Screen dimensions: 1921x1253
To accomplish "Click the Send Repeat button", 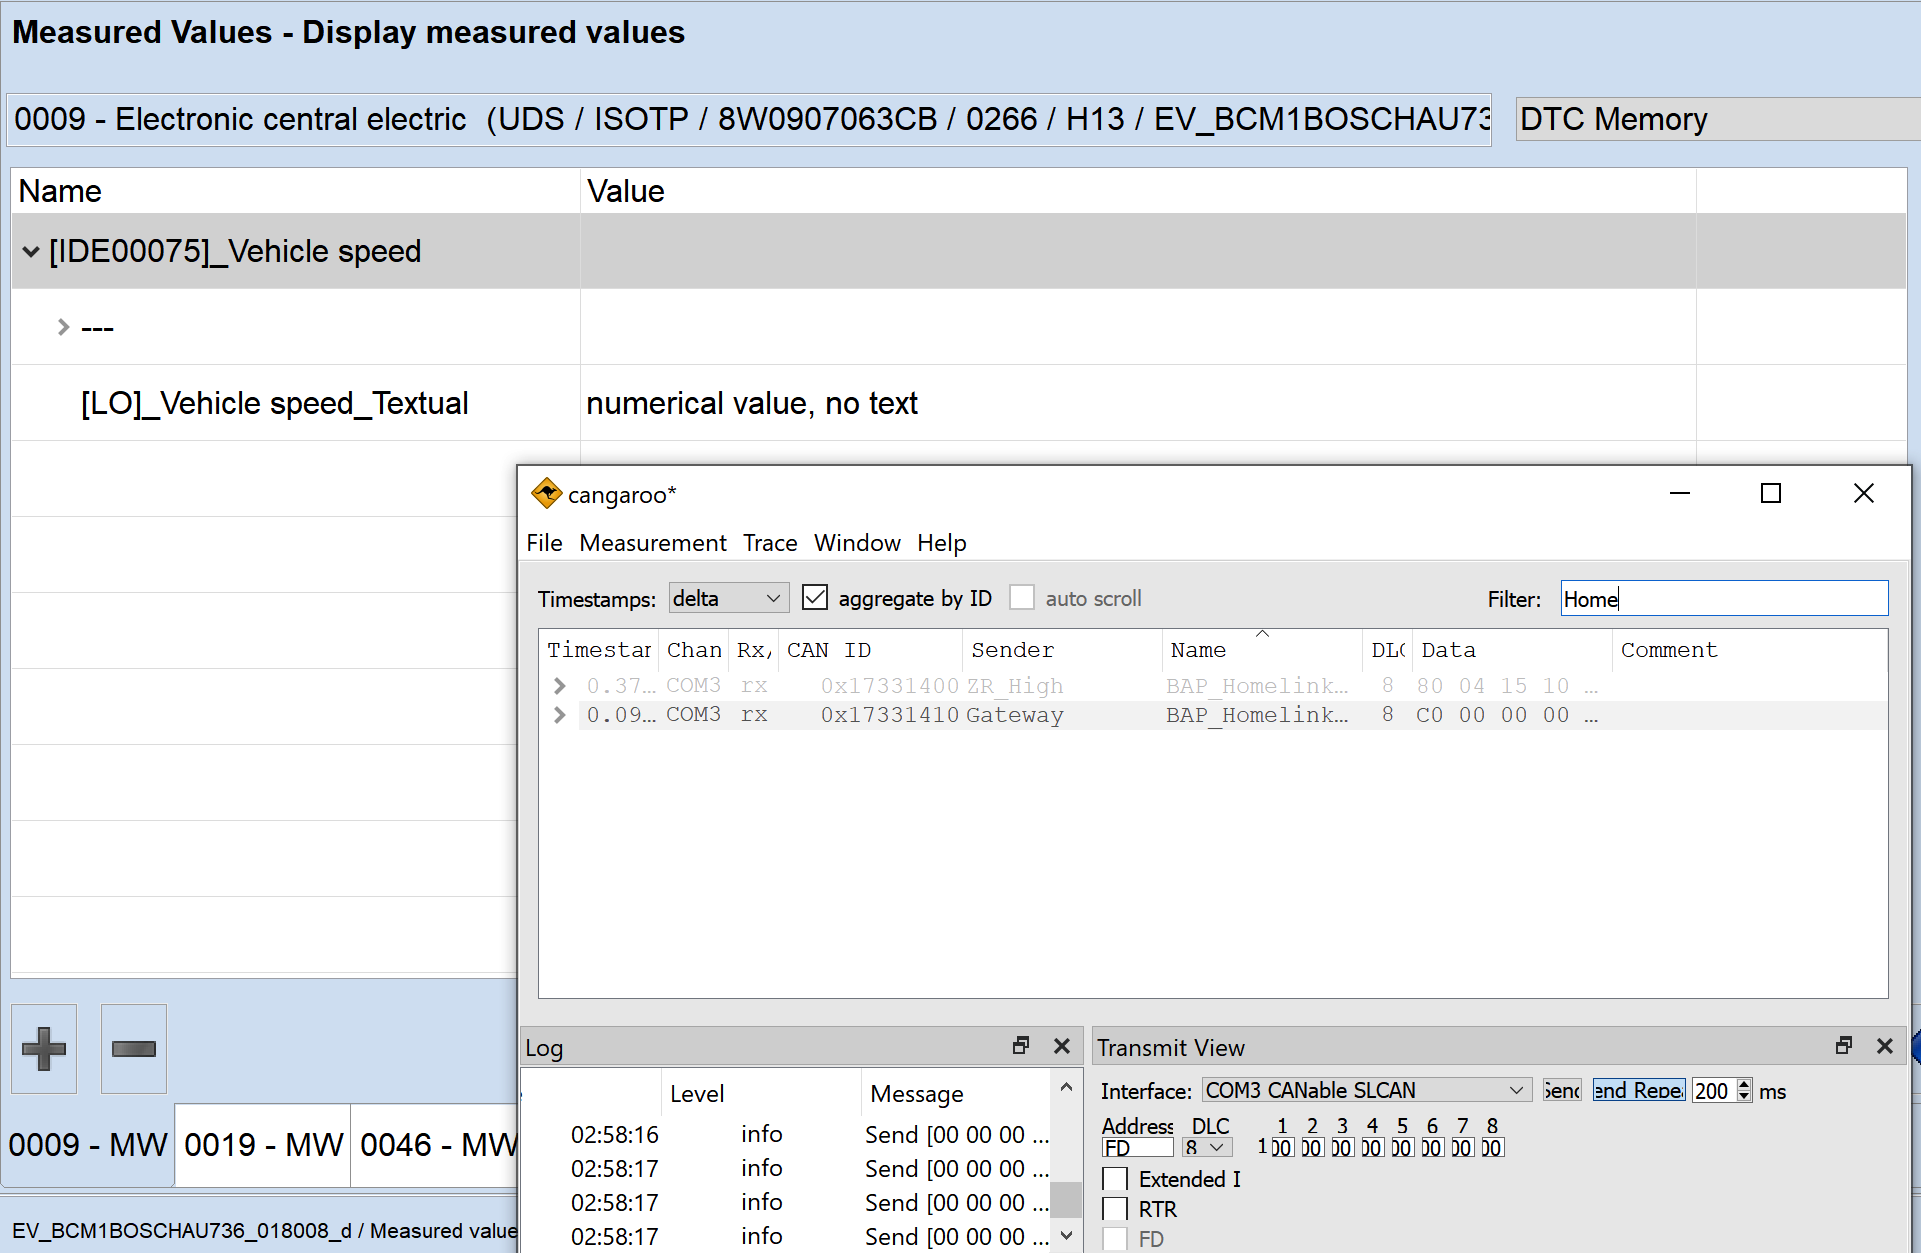I will (x=1638, y=1090).
